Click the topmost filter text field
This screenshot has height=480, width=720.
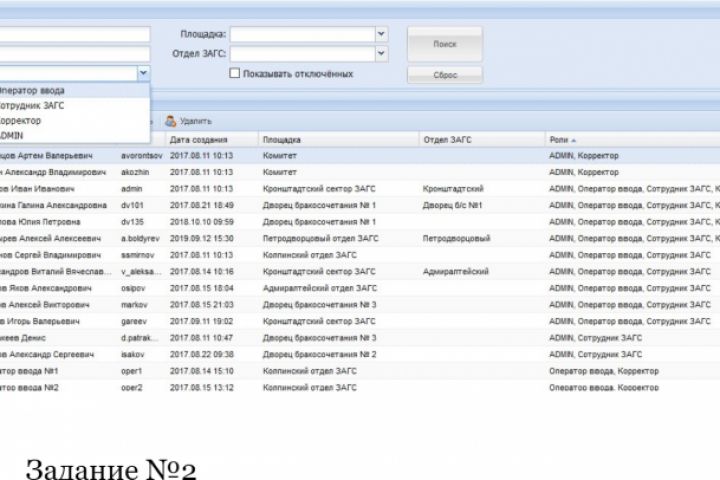coord(75,34)
